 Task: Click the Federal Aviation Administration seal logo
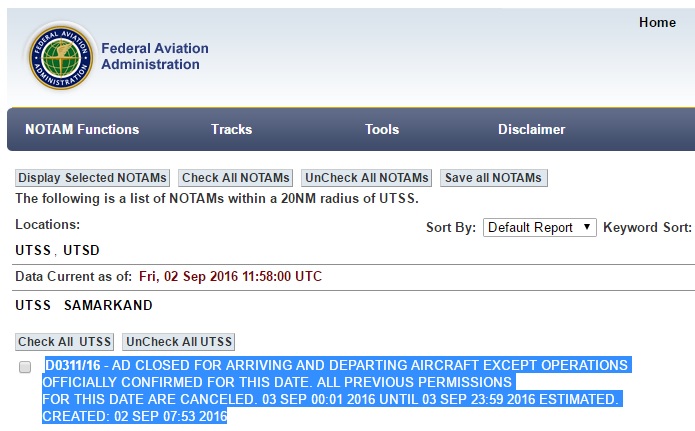[x=58, y=56]
